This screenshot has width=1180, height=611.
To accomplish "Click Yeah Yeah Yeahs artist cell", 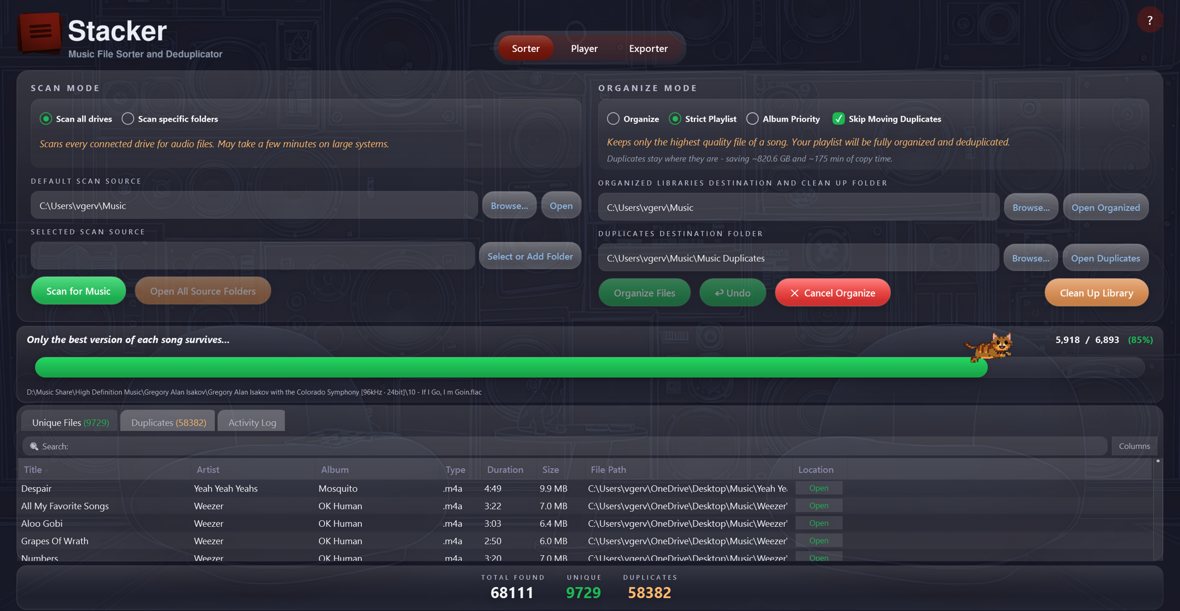I will click(226, 488).
